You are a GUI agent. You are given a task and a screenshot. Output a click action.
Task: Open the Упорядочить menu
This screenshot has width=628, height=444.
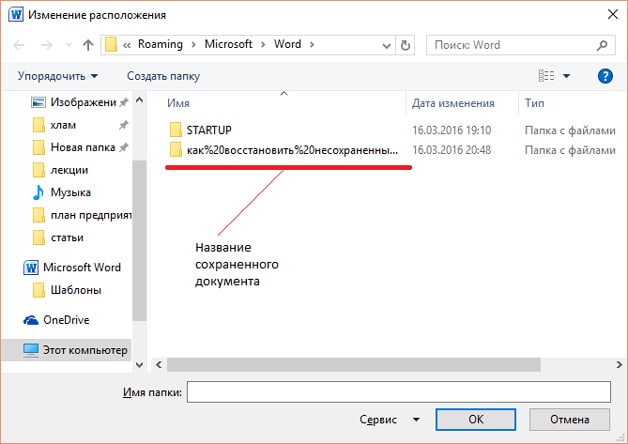58,76
